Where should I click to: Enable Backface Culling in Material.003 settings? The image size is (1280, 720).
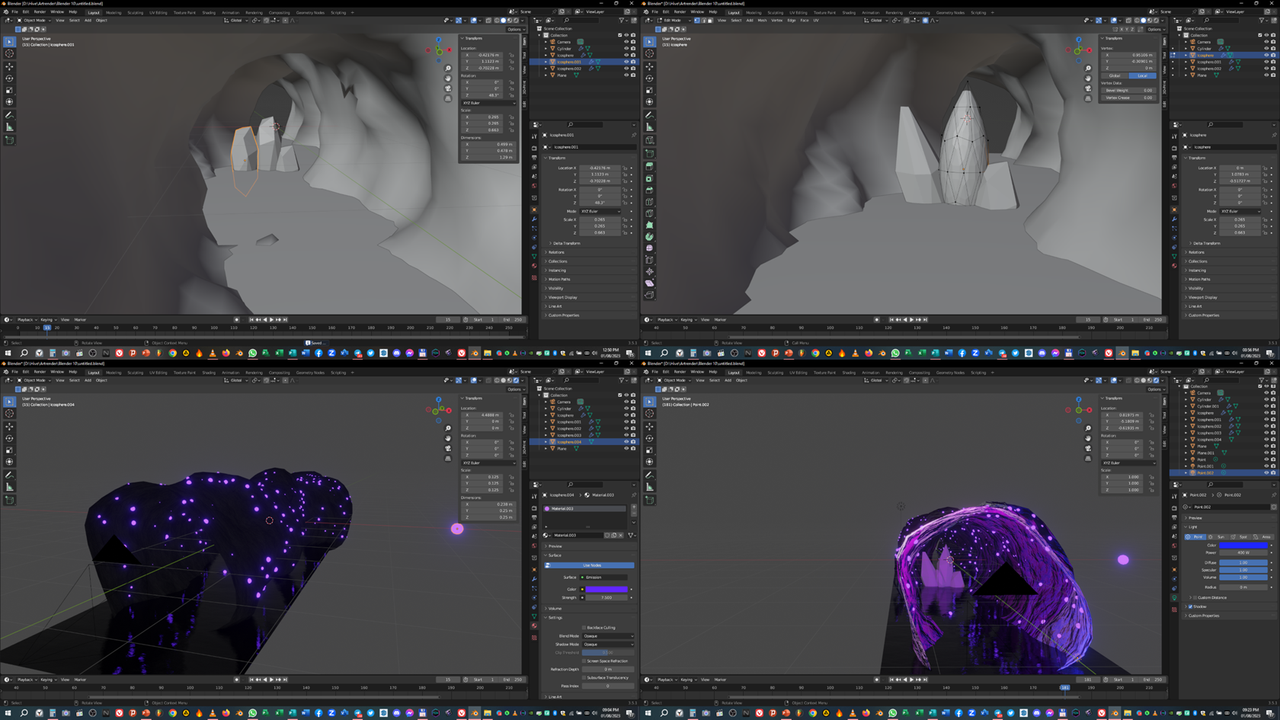point(584,628)
